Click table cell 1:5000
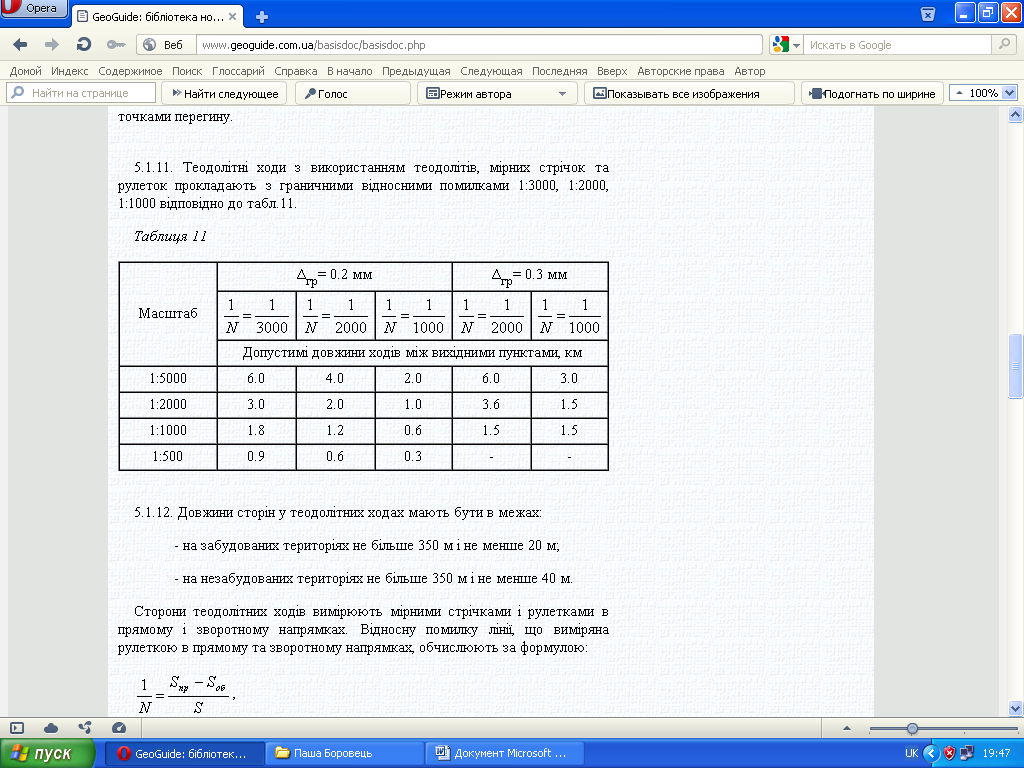1024x768 pixels. click(168, 378)
